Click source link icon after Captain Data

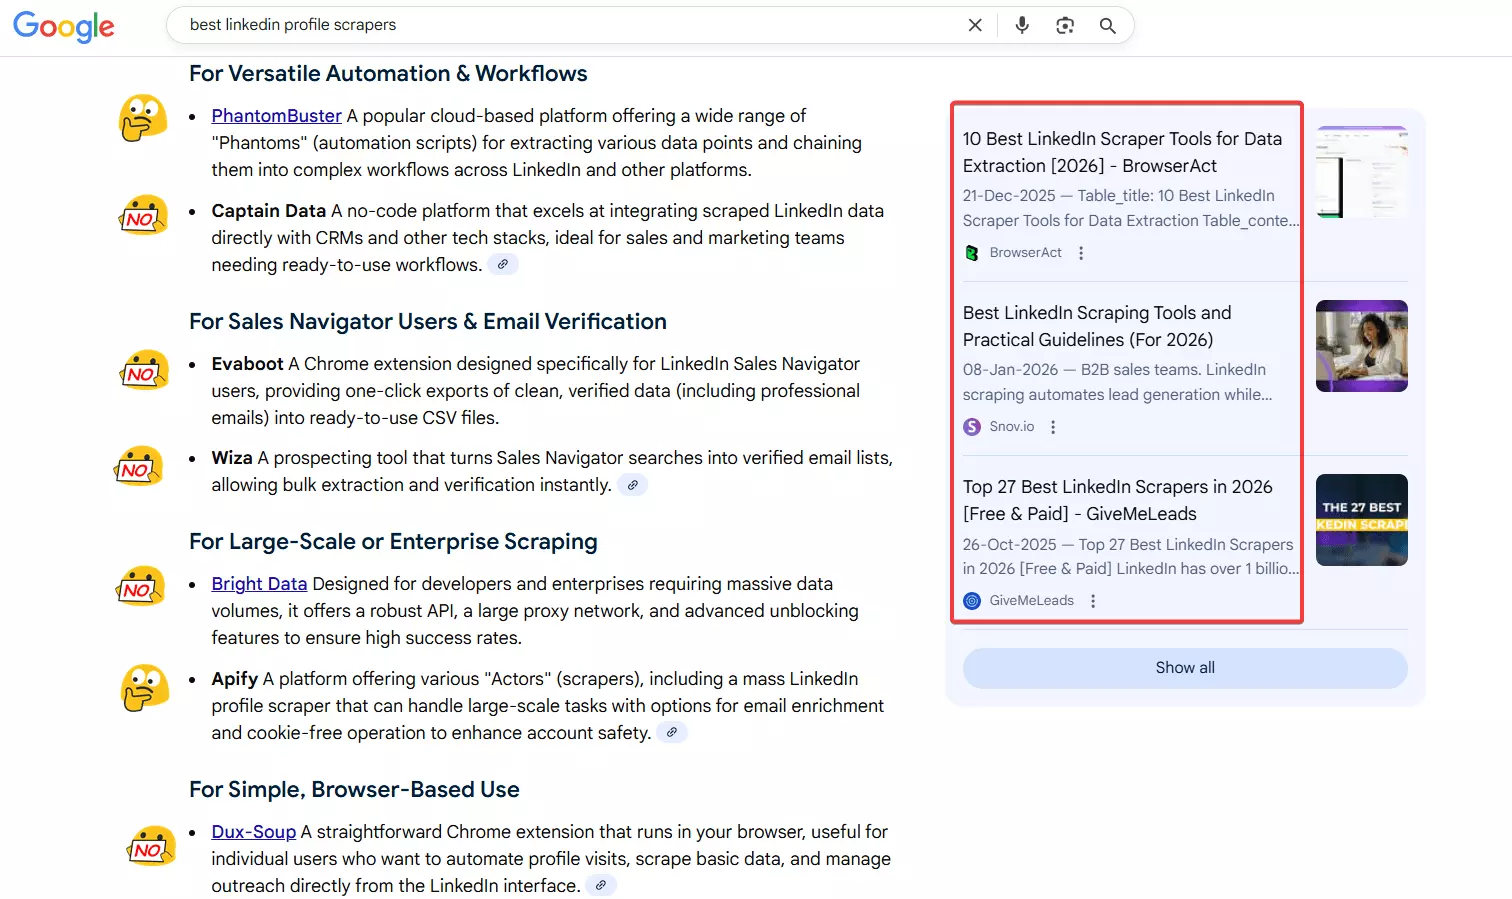pyautogui.click(x=503, y=265)
